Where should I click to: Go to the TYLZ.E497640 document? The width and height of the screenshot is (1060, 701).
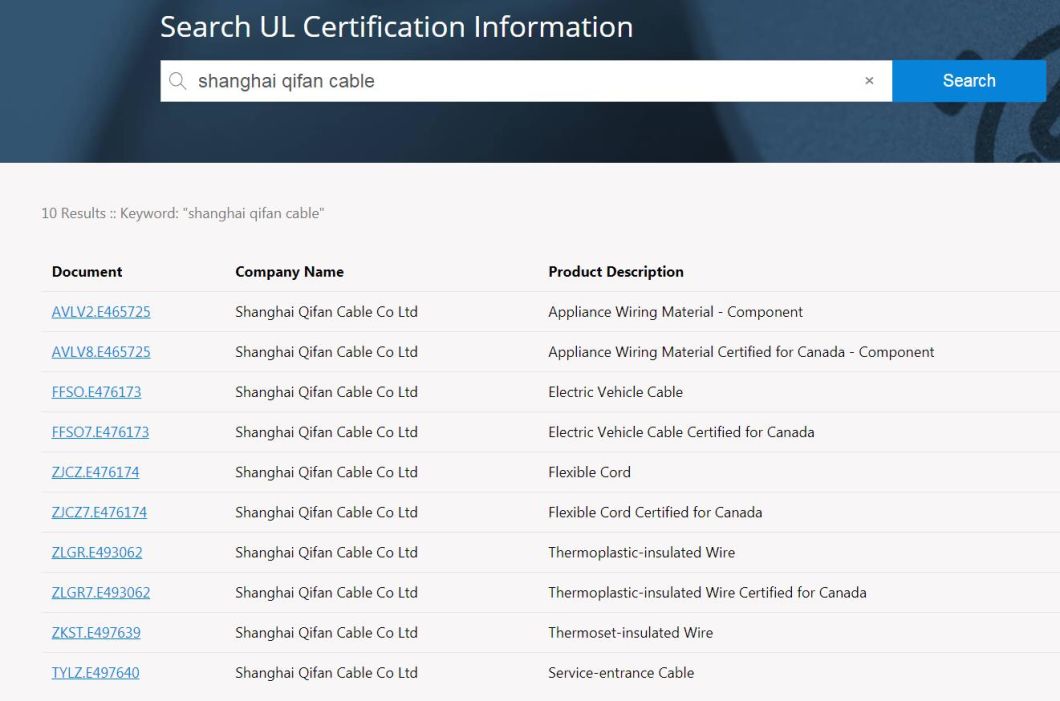point(95,673)
